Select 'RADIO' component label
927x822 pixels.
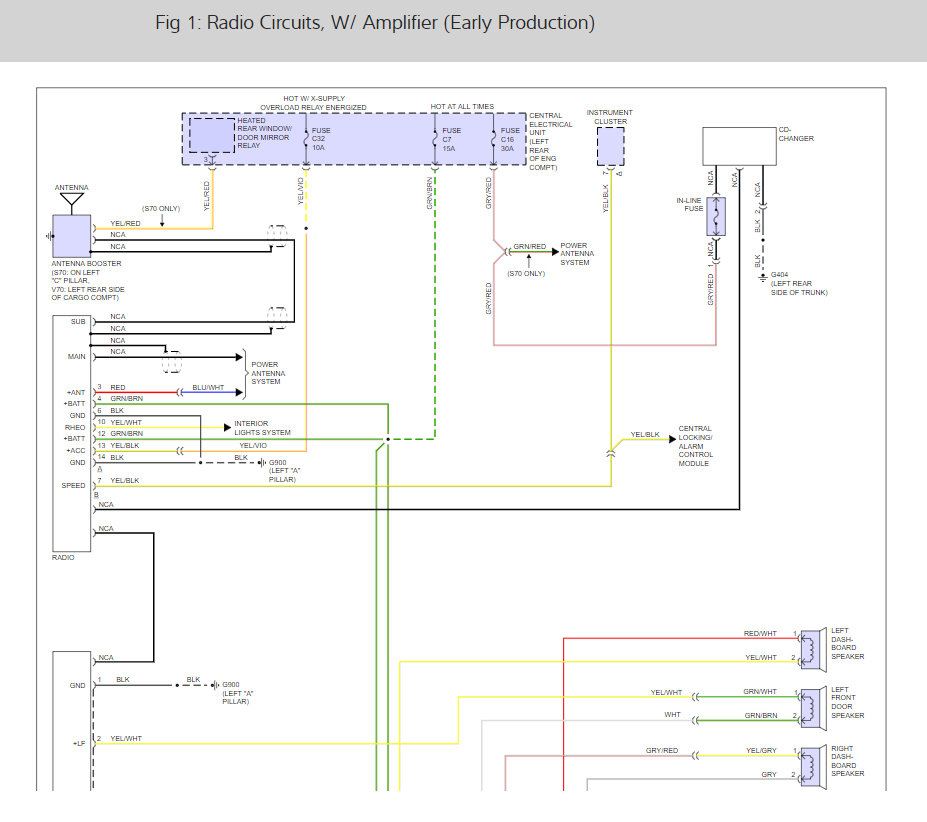[x=63, y=557]
